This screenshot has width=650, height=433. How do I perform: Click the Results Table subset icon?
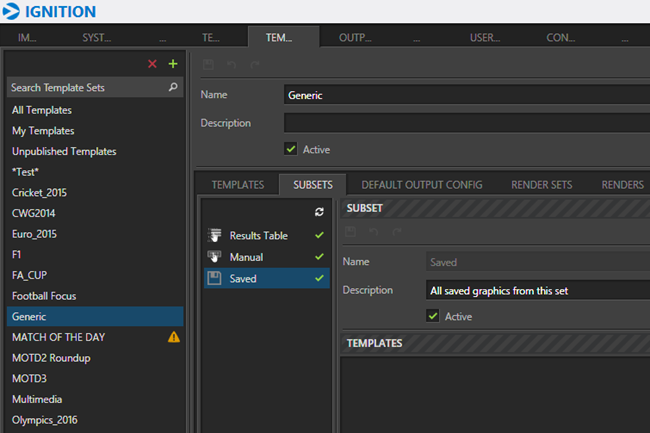pos(214,235)
